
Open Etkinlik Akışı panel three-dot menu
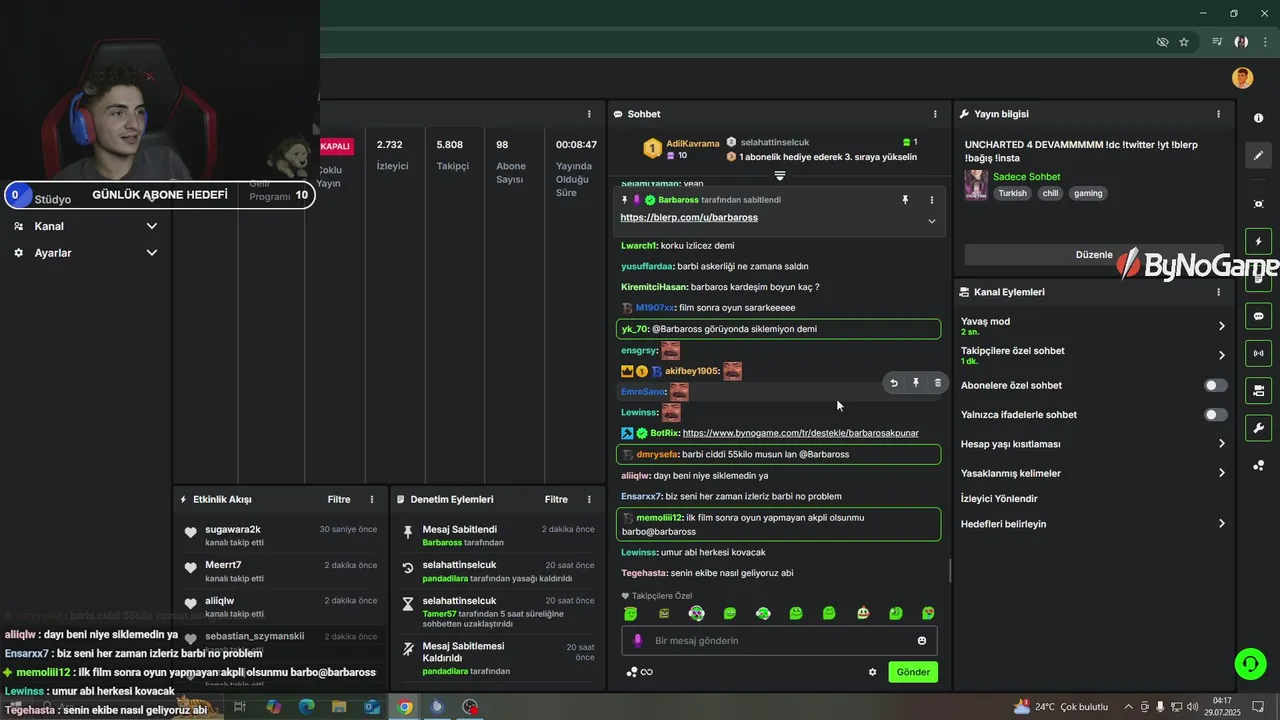[372, 499]
